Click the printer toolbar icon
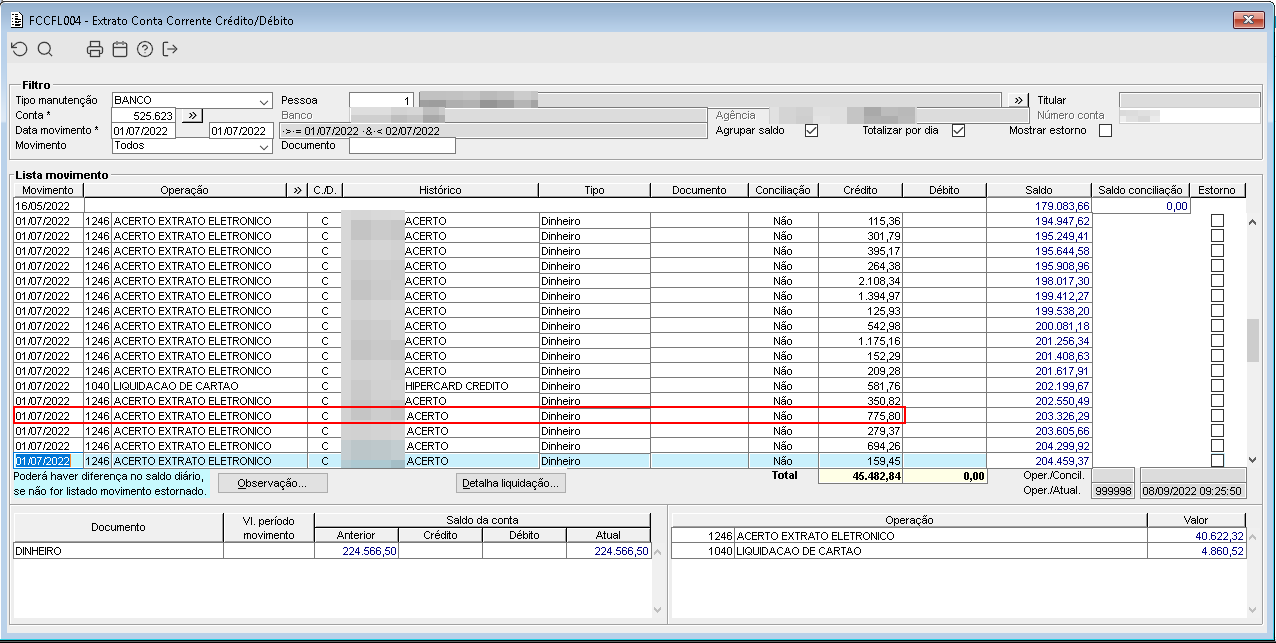Viewport: 1276px width, 643px height. 95,49
